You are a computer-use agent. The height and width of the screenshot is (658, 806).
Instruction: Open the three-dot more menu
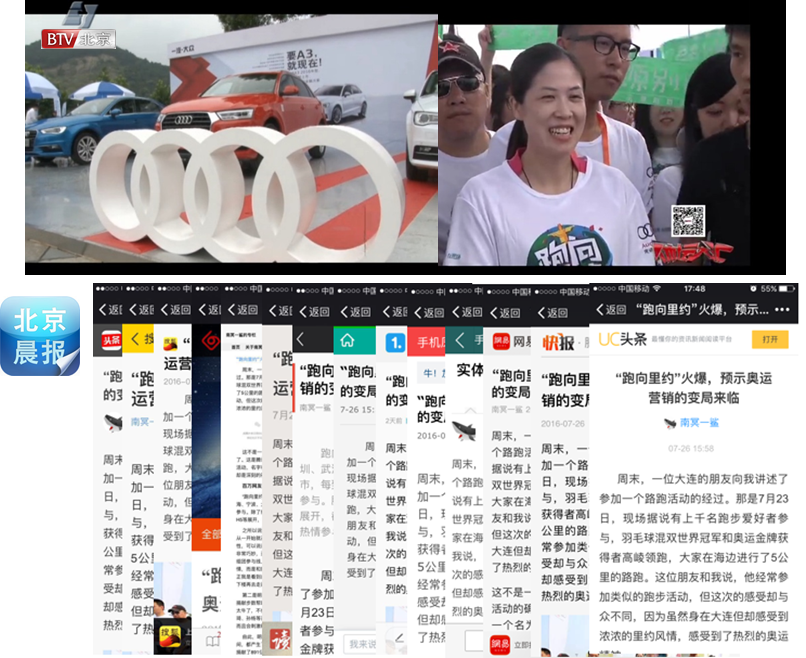click(782, 309)
